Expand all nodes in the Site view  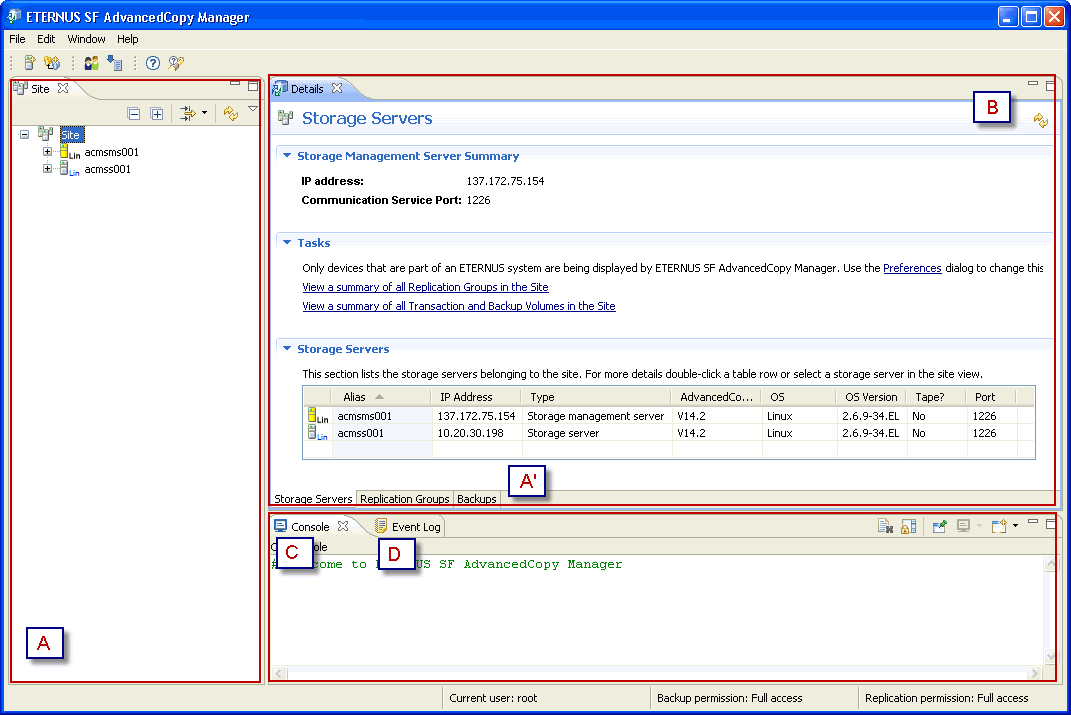(156, 113)
